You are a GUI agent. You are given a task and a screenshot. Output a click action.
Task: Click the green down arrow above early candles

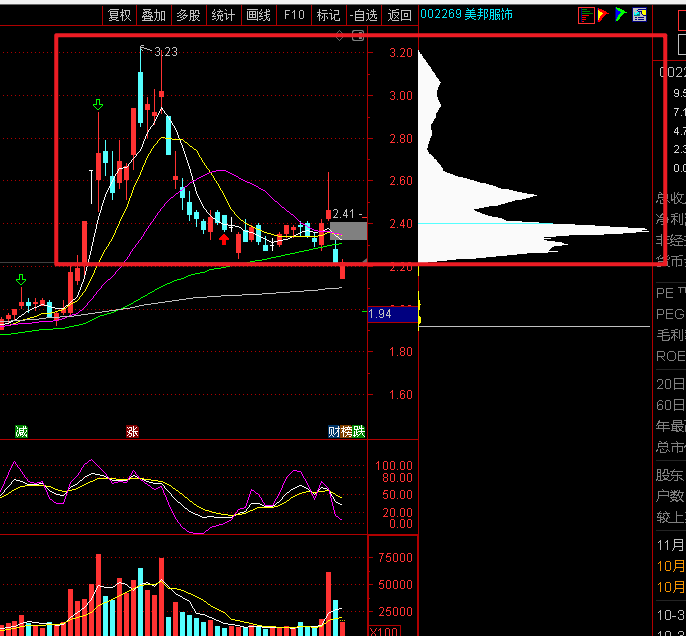[x=98, y=105]
